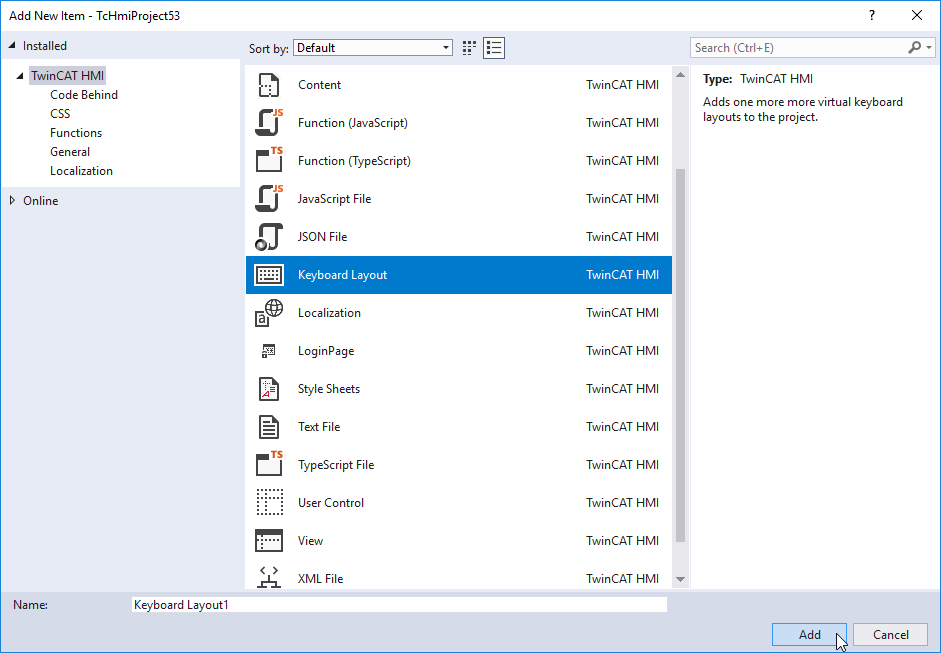
Task: Switch to medium icons list view
Action: [x=494, y=48]
